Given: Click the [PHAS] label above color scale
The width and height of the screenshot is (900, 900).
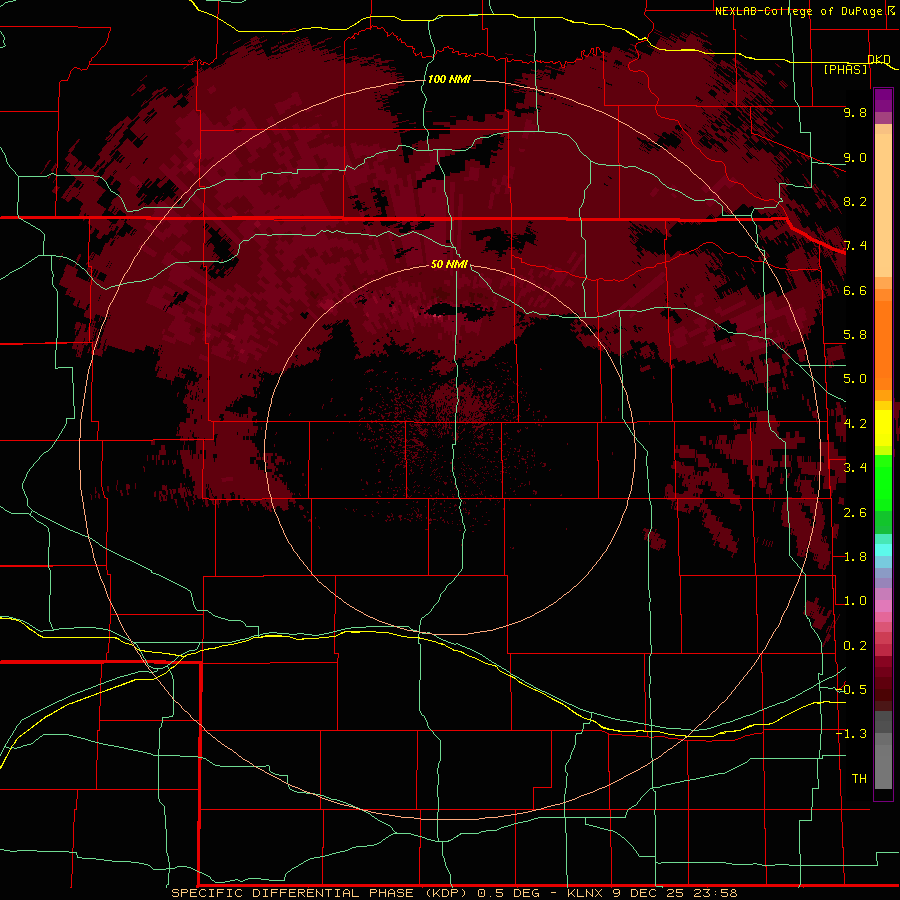Looking at the screenshot, I should tap(845, 69).
